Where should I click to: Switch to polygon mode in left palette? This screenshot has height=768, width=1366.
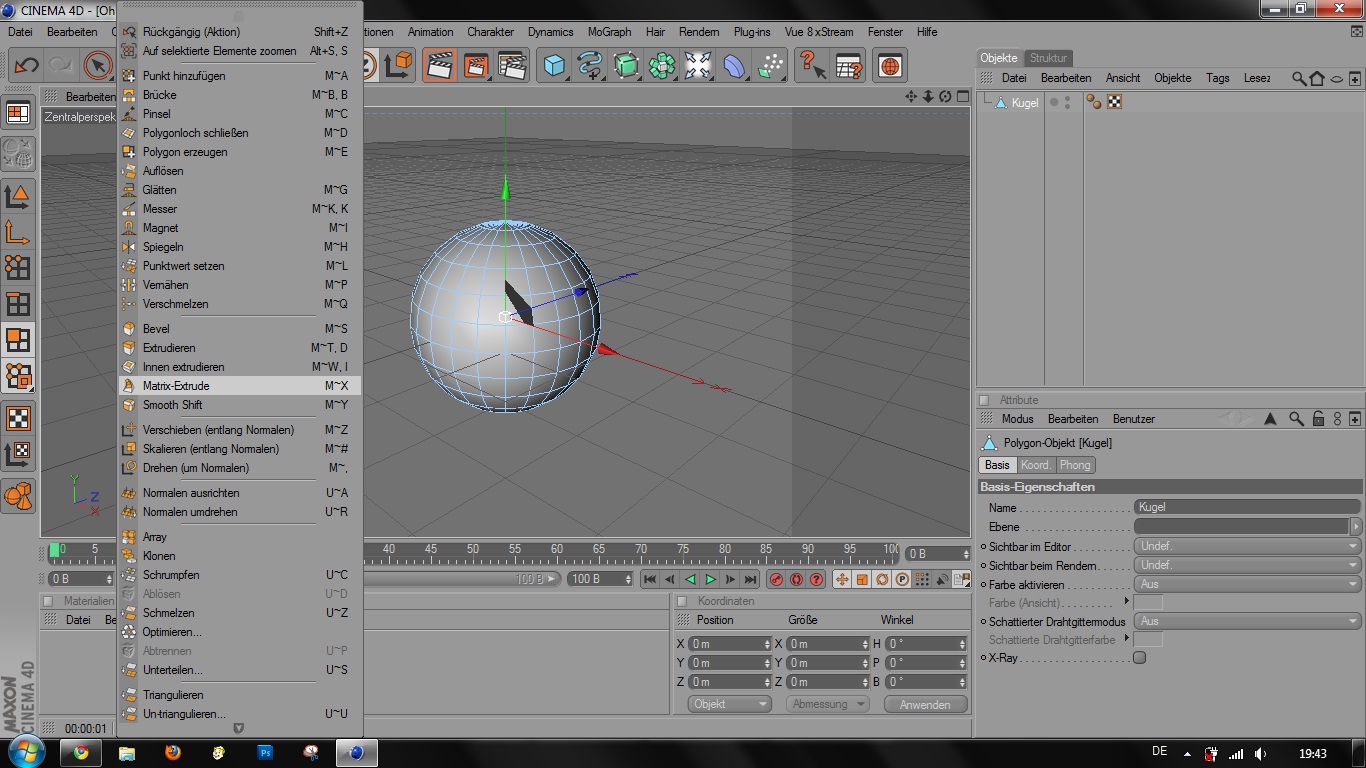pyautogui.click(x=18, y=340)
